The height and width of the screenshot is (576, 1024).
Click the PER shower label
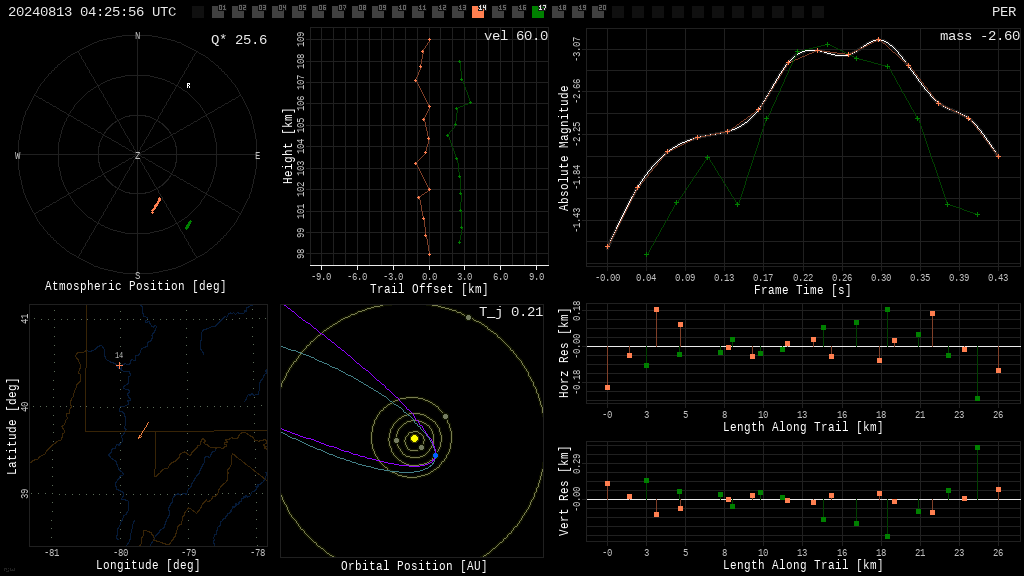coord(1004,12)
